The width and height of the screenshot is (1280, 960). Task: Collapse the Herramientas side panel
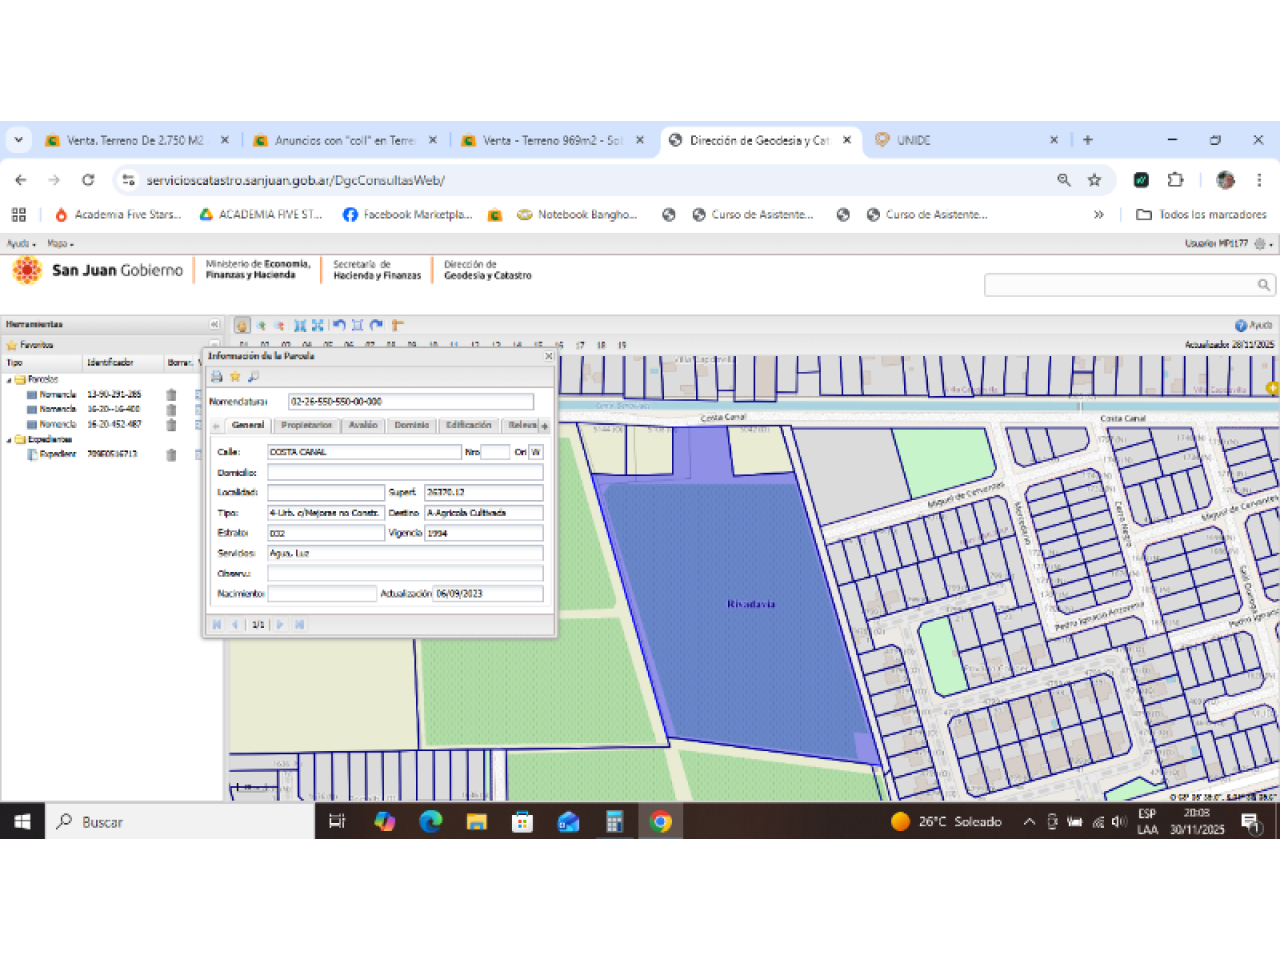pos(214,324)
